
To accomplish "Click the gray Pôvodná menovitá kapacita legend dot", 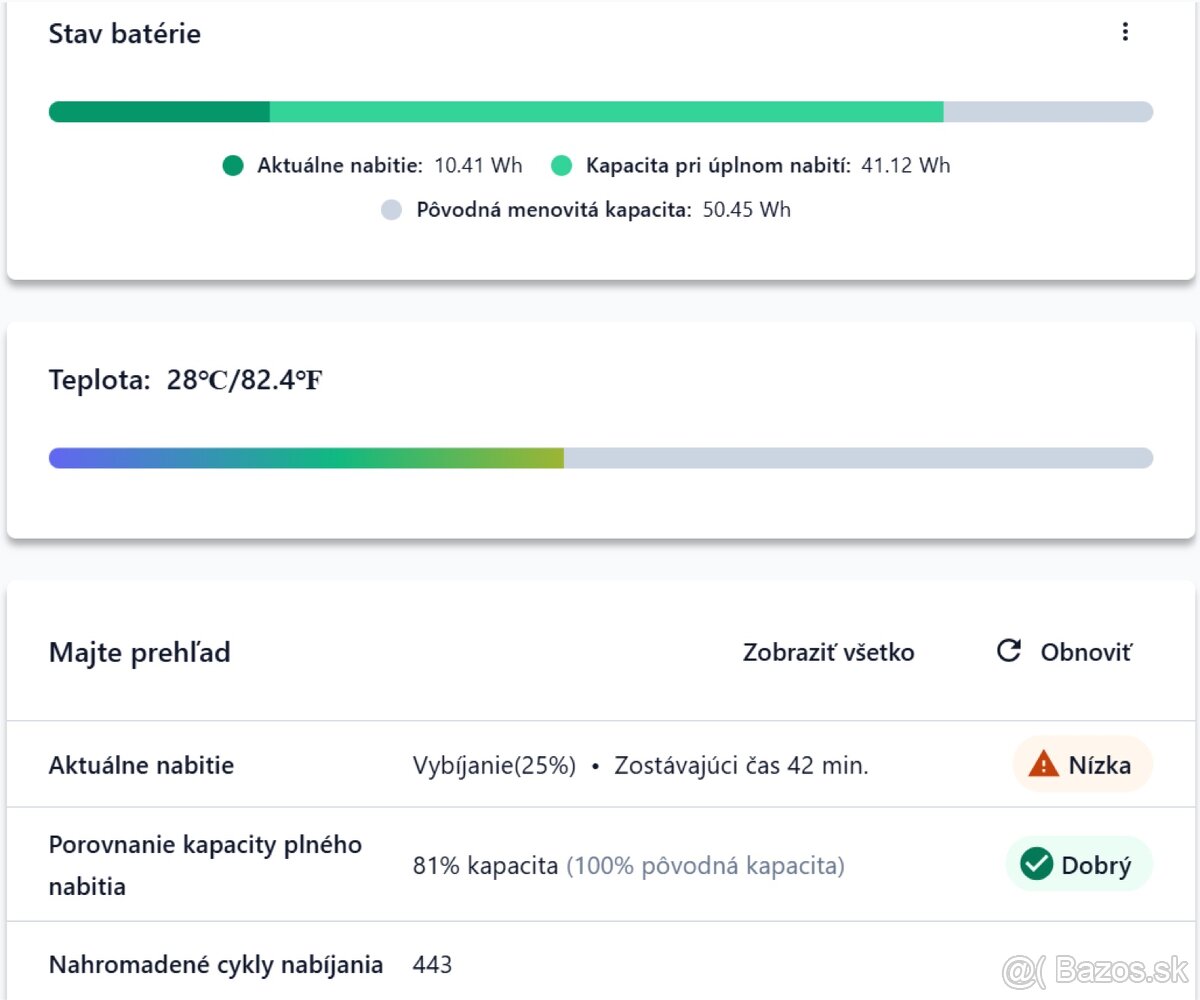I will (392, 210).
